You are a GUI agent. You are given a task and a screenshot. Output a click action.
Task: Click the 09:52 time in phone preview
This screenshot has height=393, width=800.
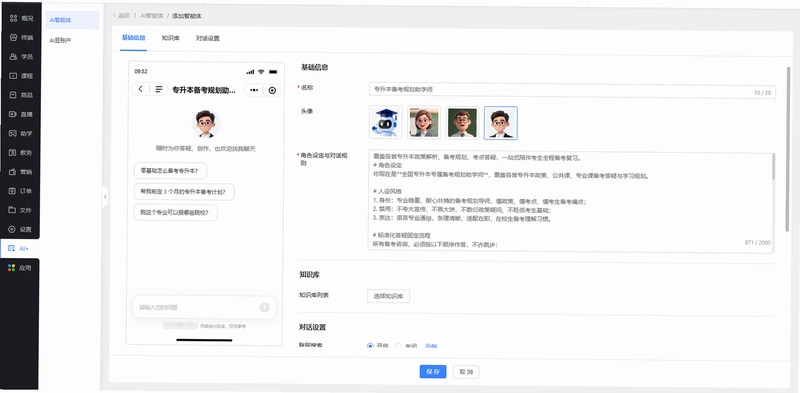141,71
